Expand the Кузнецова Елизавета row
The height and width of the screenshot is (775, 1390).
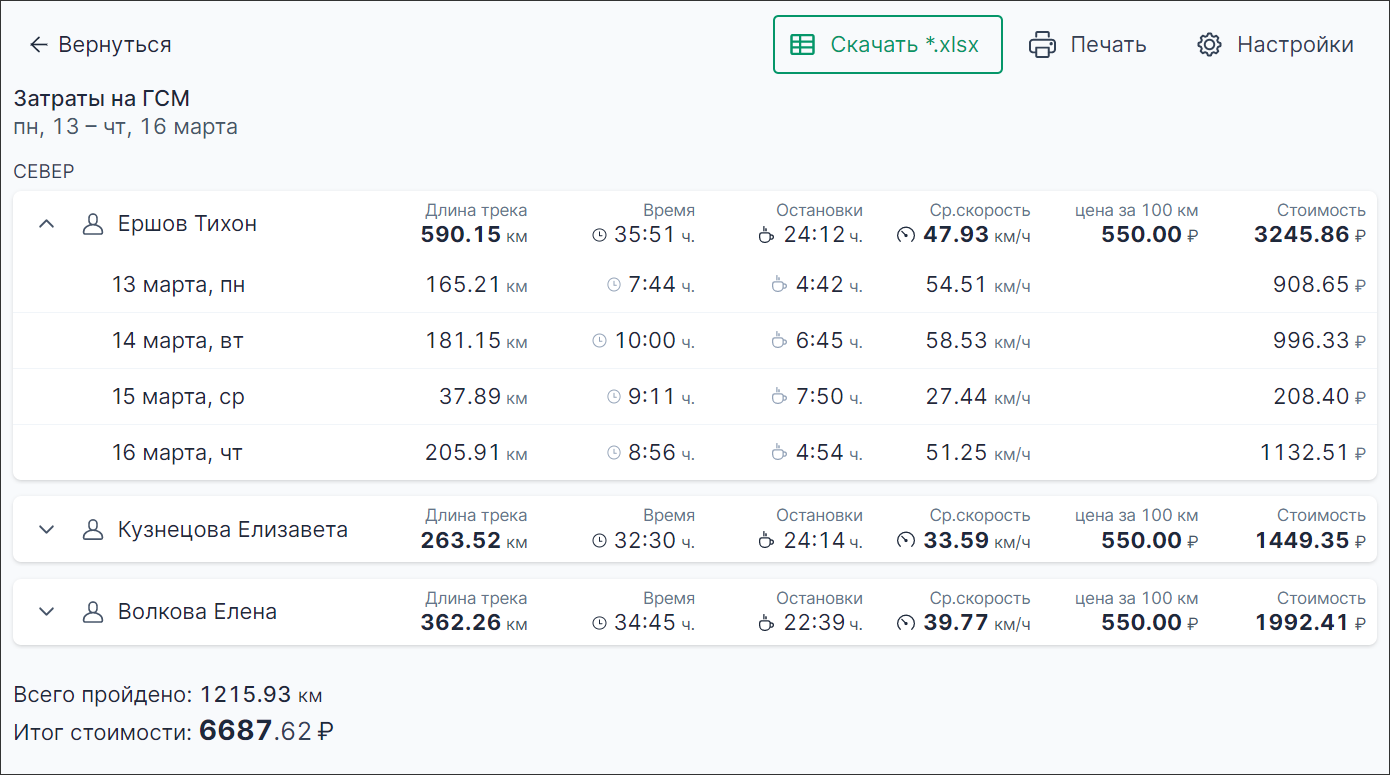[46, 529]
